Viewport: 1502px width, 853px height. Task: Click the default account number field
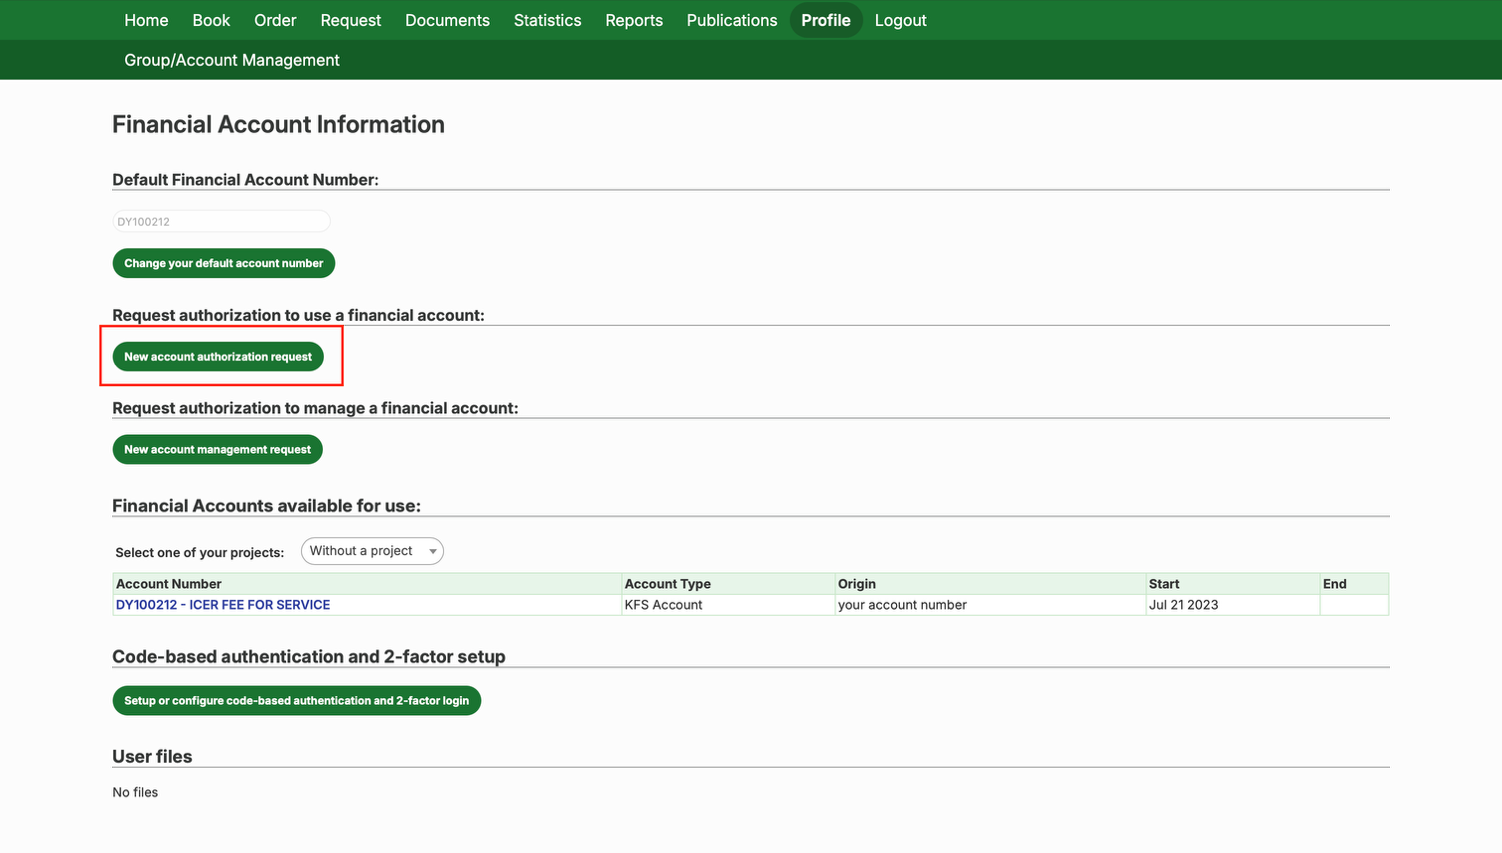[221, 221]
